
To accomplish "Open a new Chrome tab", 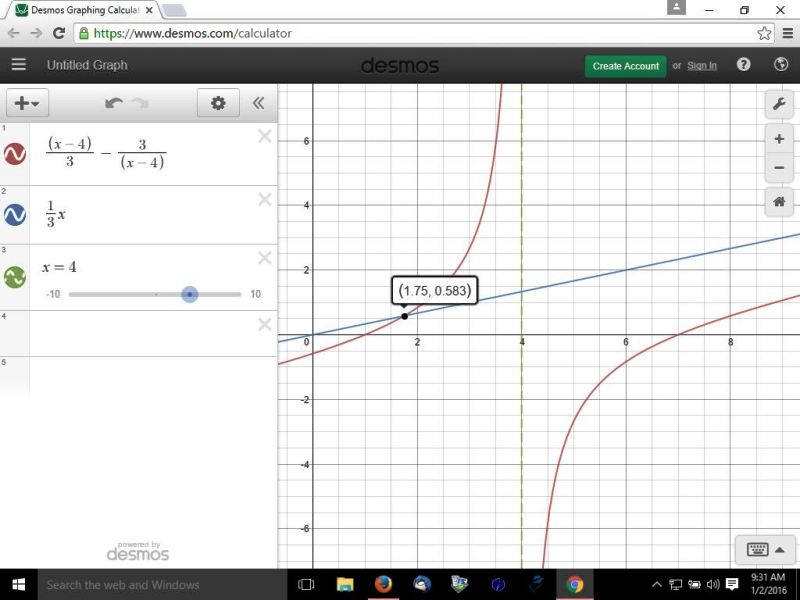I will (174, 10).
